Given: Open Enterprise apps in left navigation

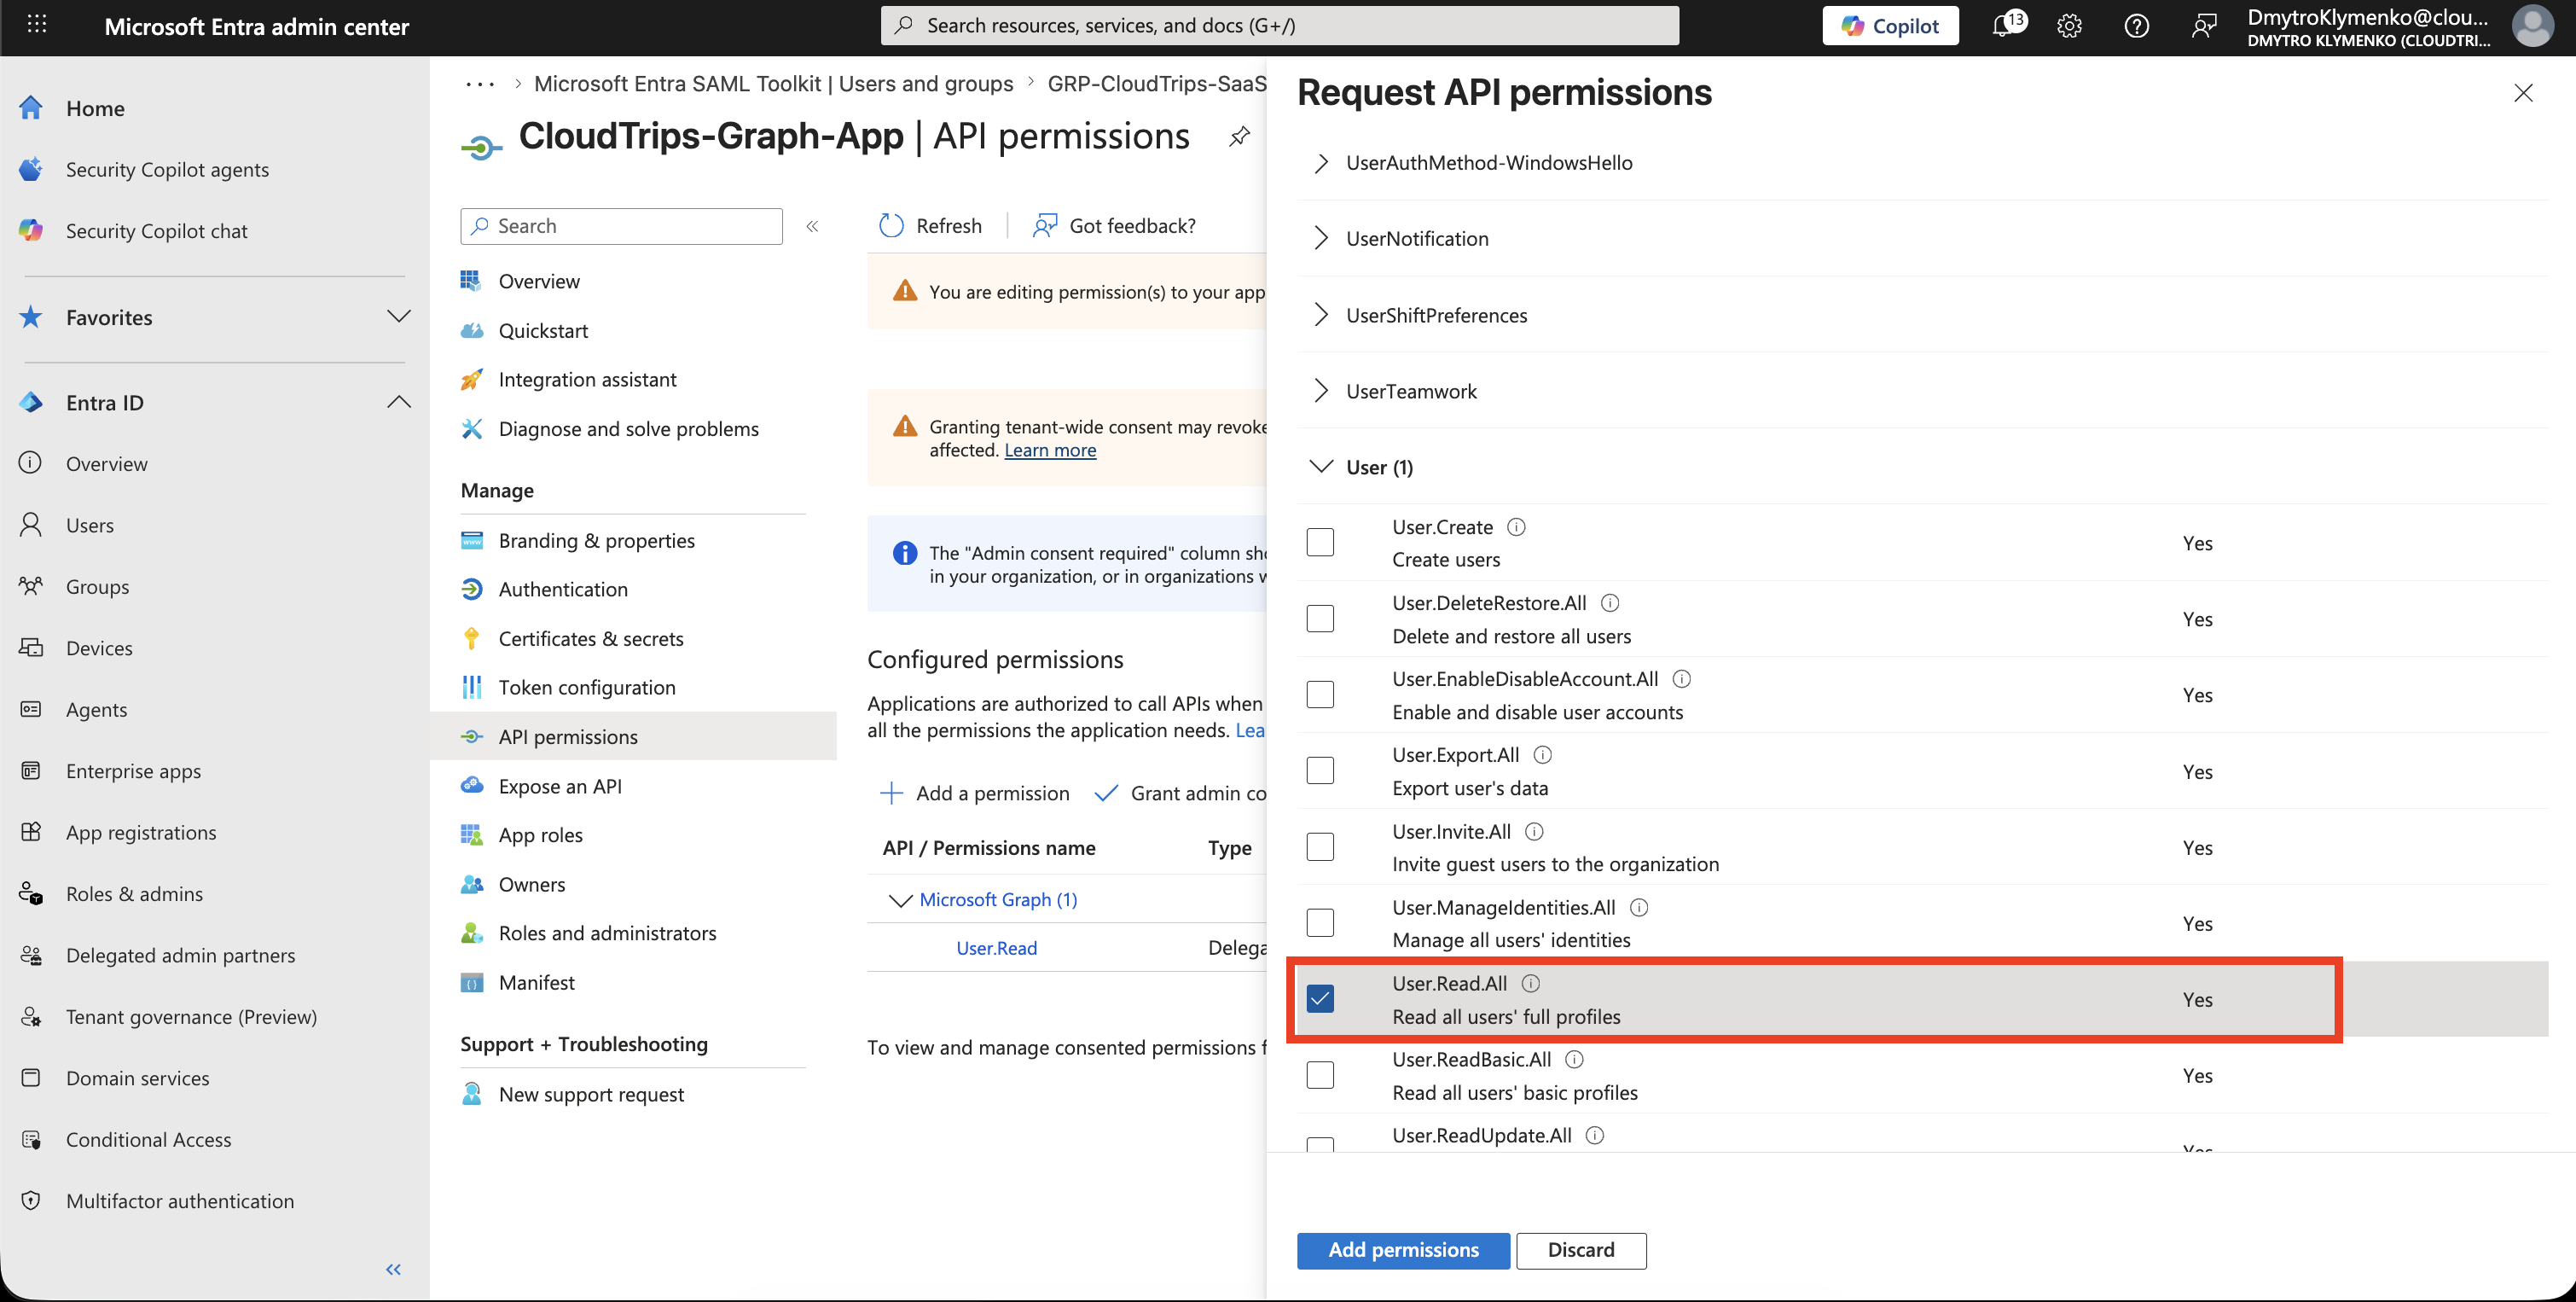Looking at the screenshot, I should [x=133, y=771].
